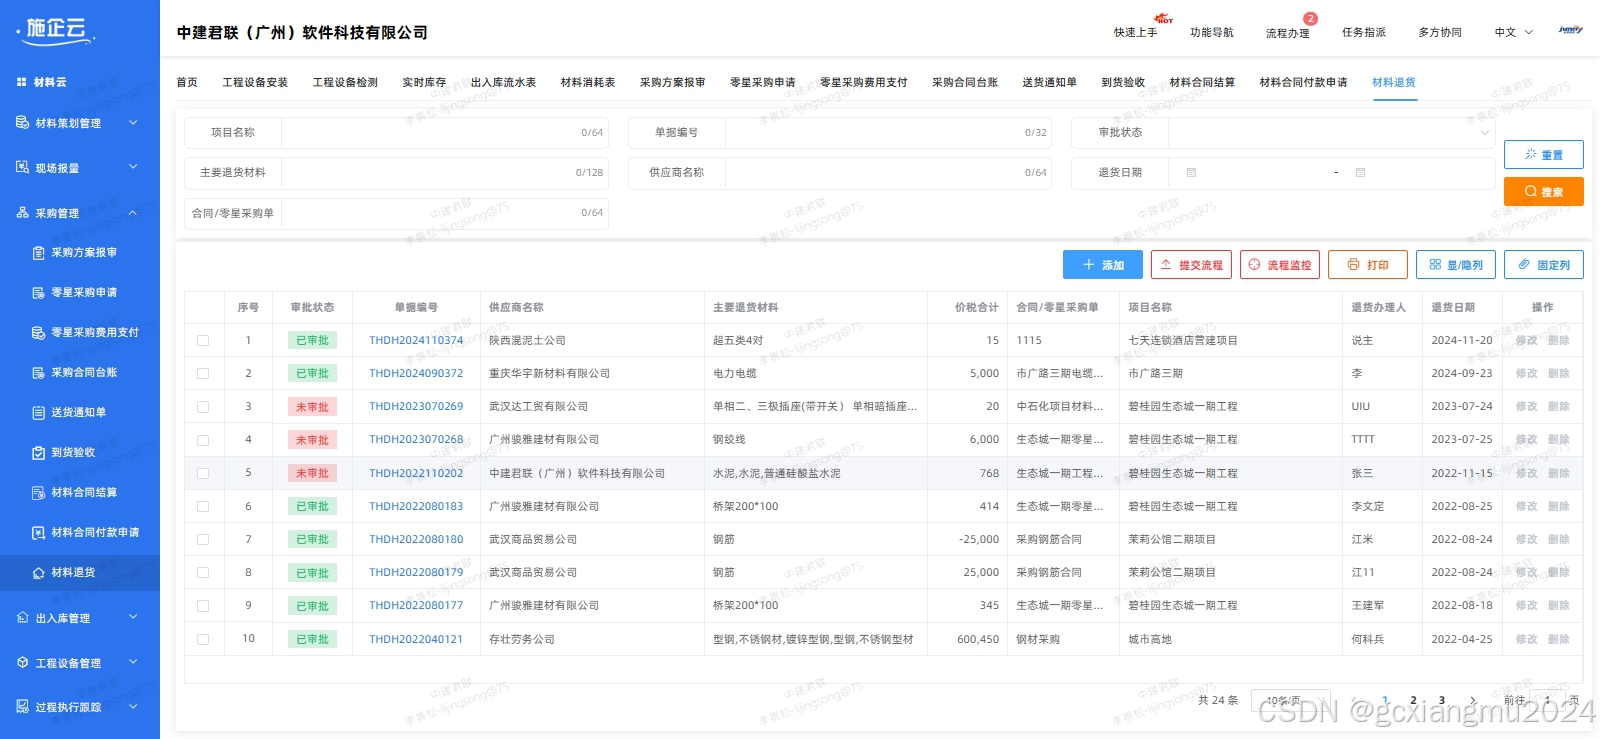Click the 零星采购申请 sidebar icon
The height and width of the screenshot is (739, 1600).
[x=38, y=292]
